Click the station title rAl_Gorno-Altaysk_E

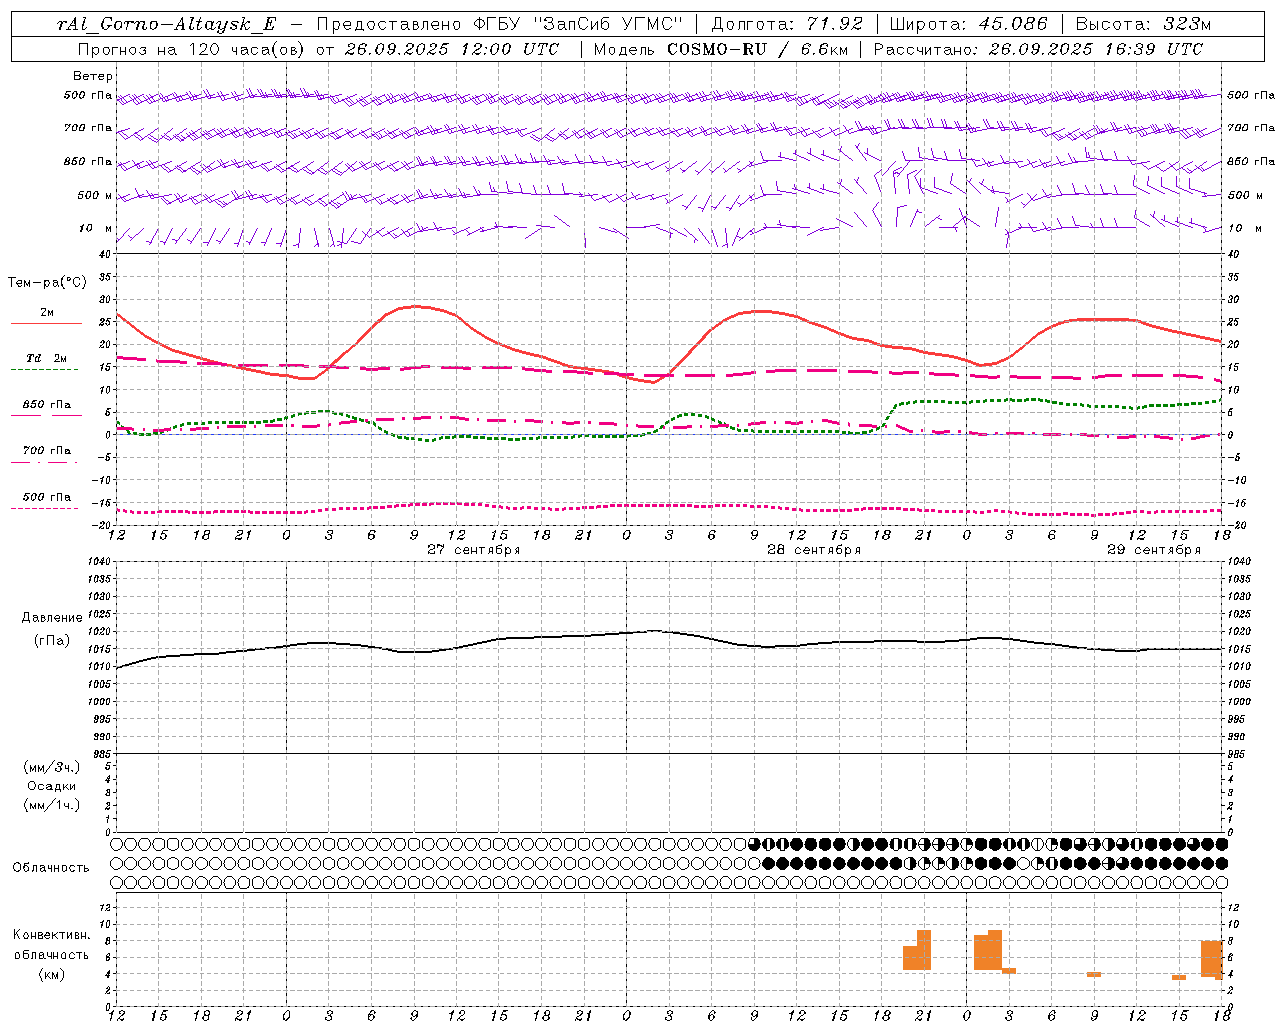pos(167,24)
